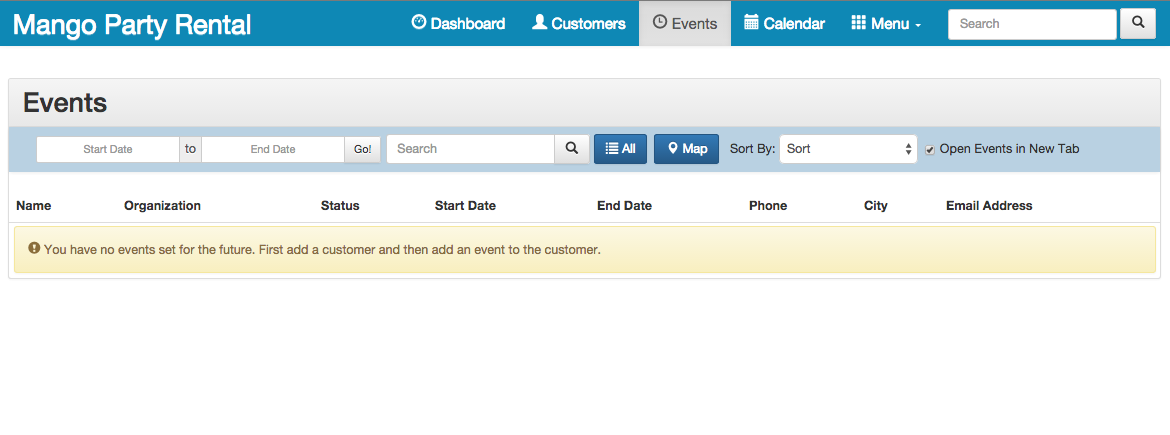Expand the Menu dropdown

[x=886, y=23]
